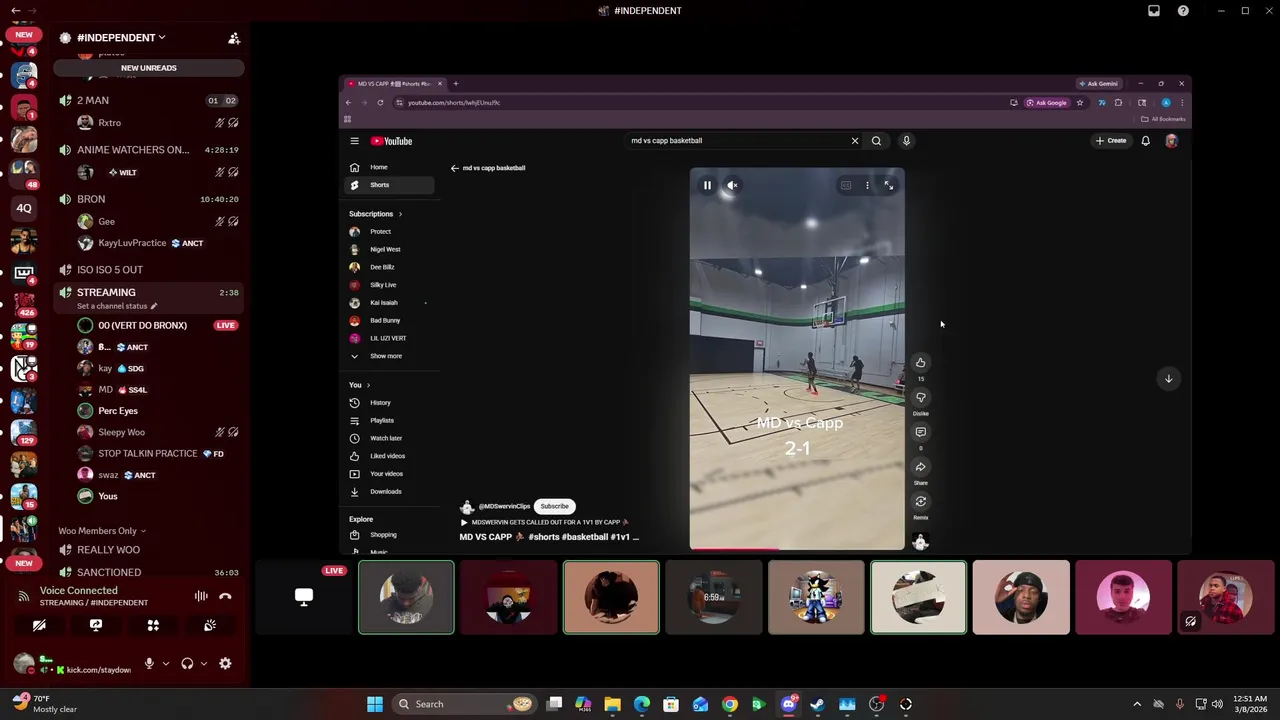This screenshot has width=1280, height=720.
Task: Select the BRON voice channel
Action: [x=91, y=199]
